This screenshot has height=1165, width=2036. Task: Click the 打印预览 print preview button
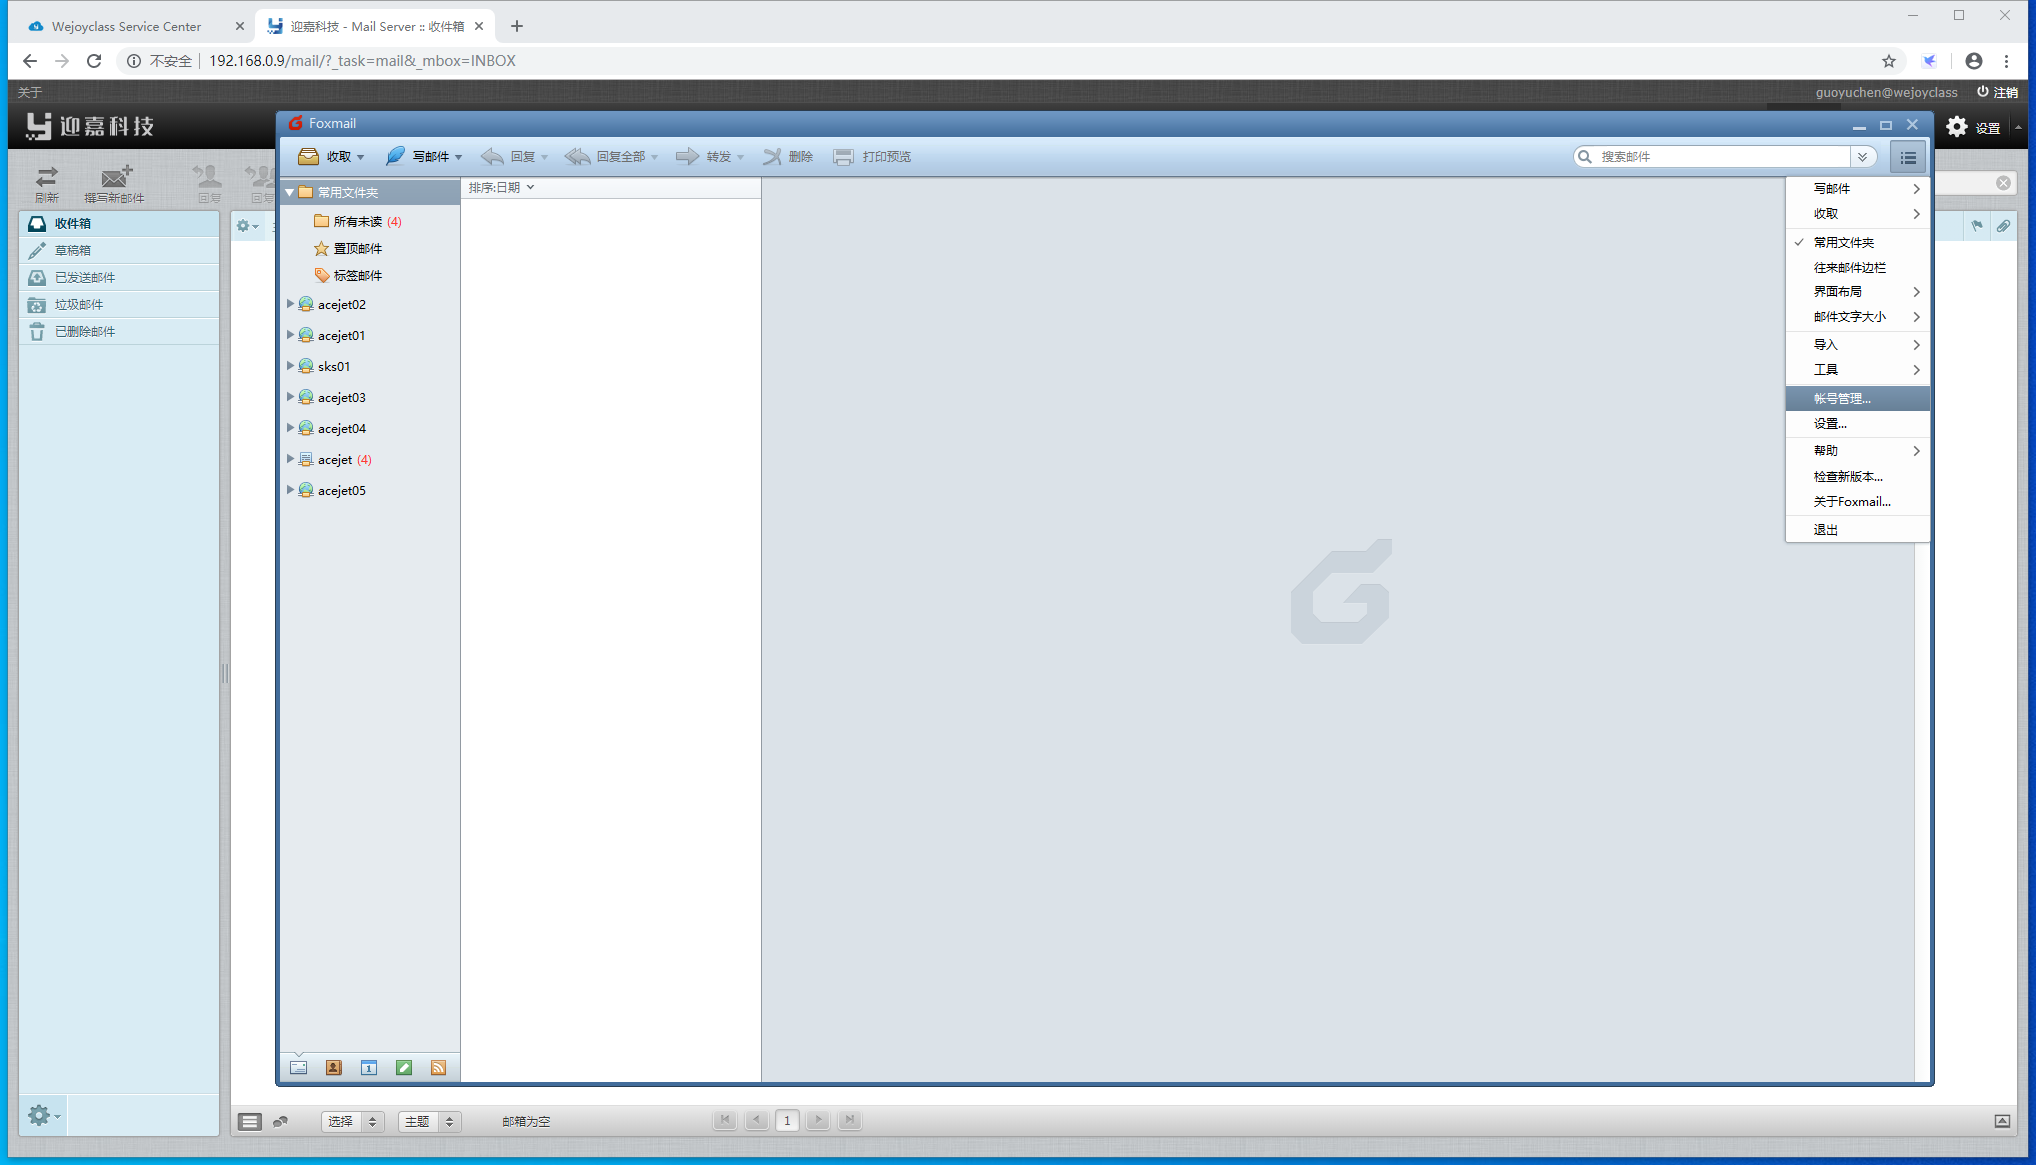pyautogui.click(x=872, y=157)
